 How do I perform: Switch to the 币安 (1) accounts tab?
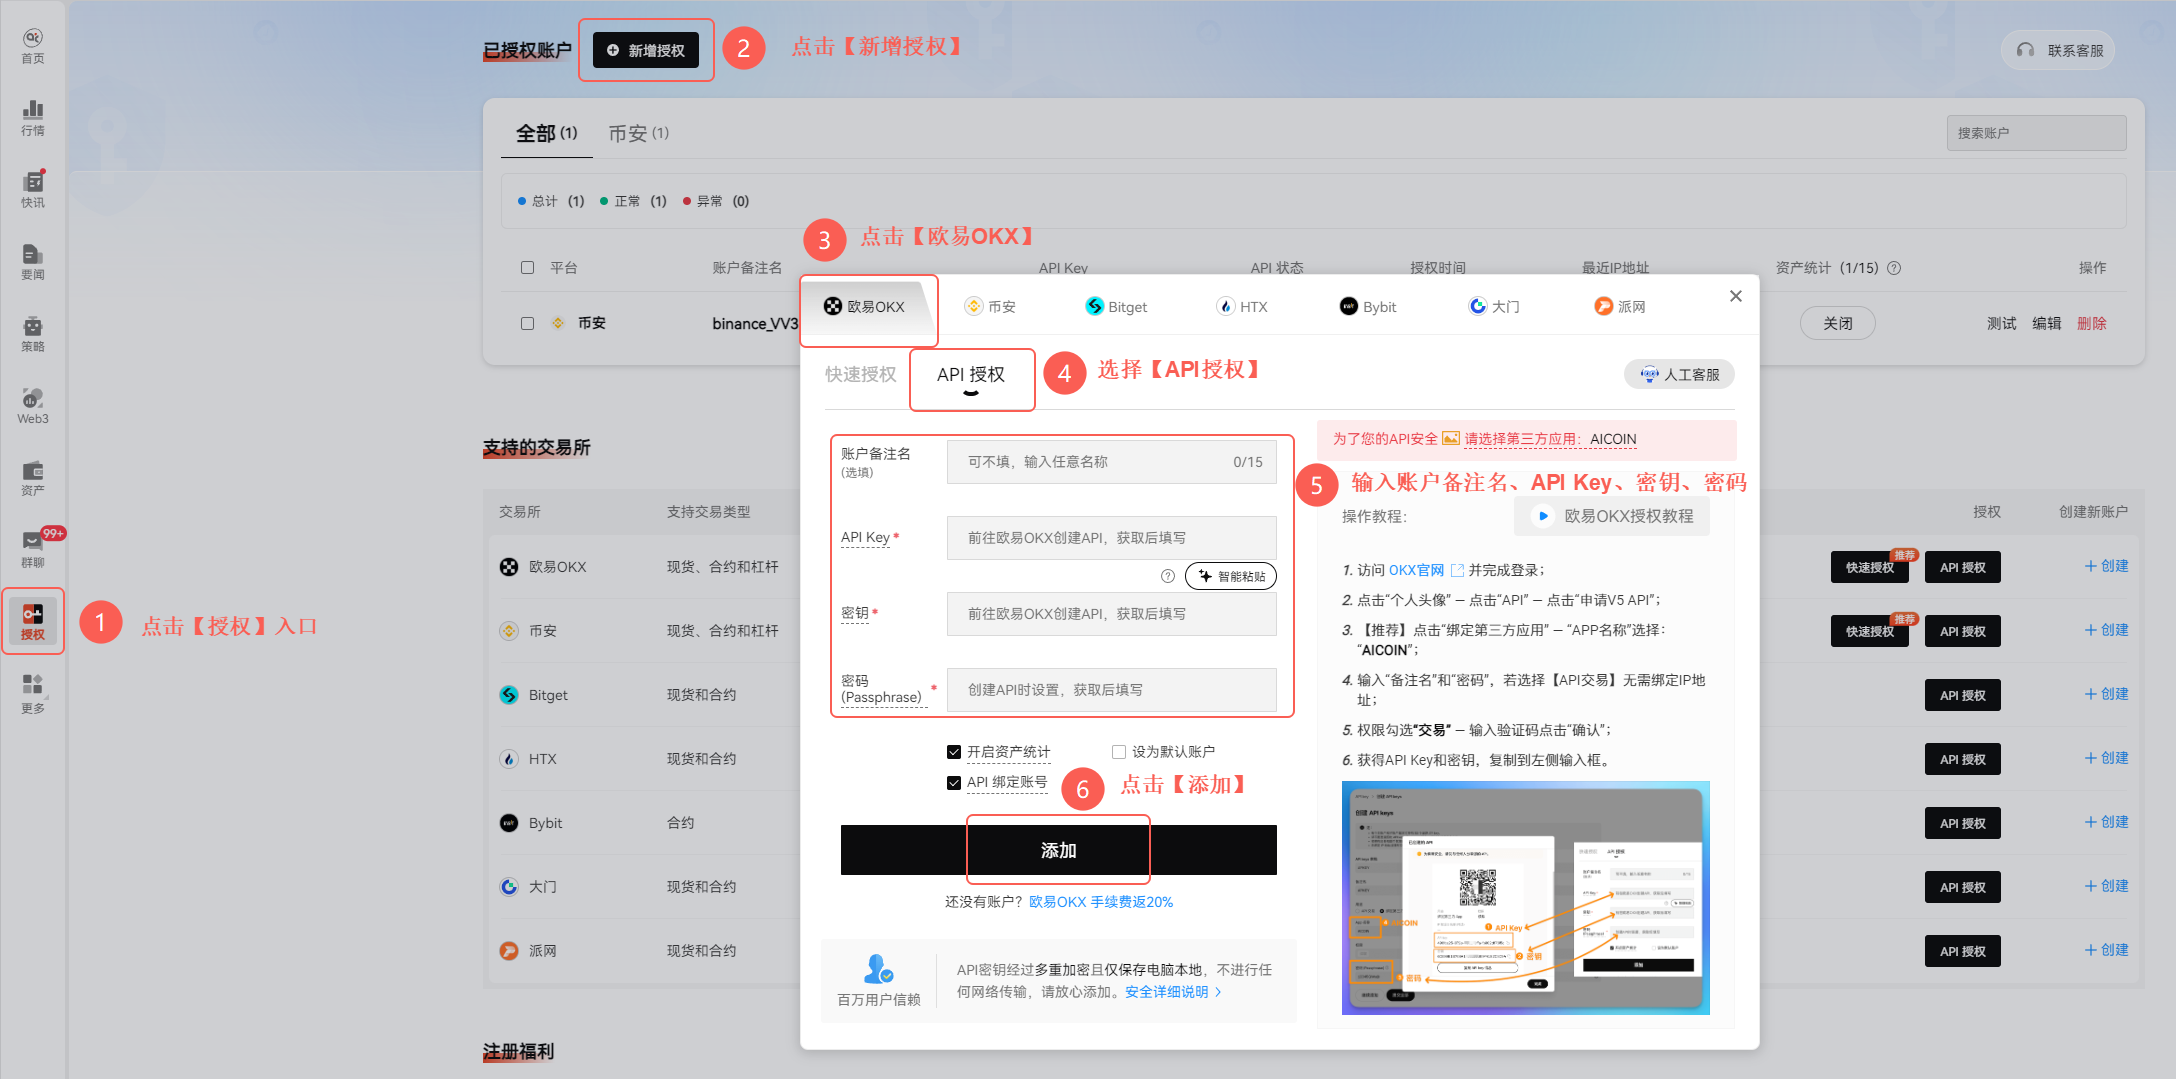[639, 133]
